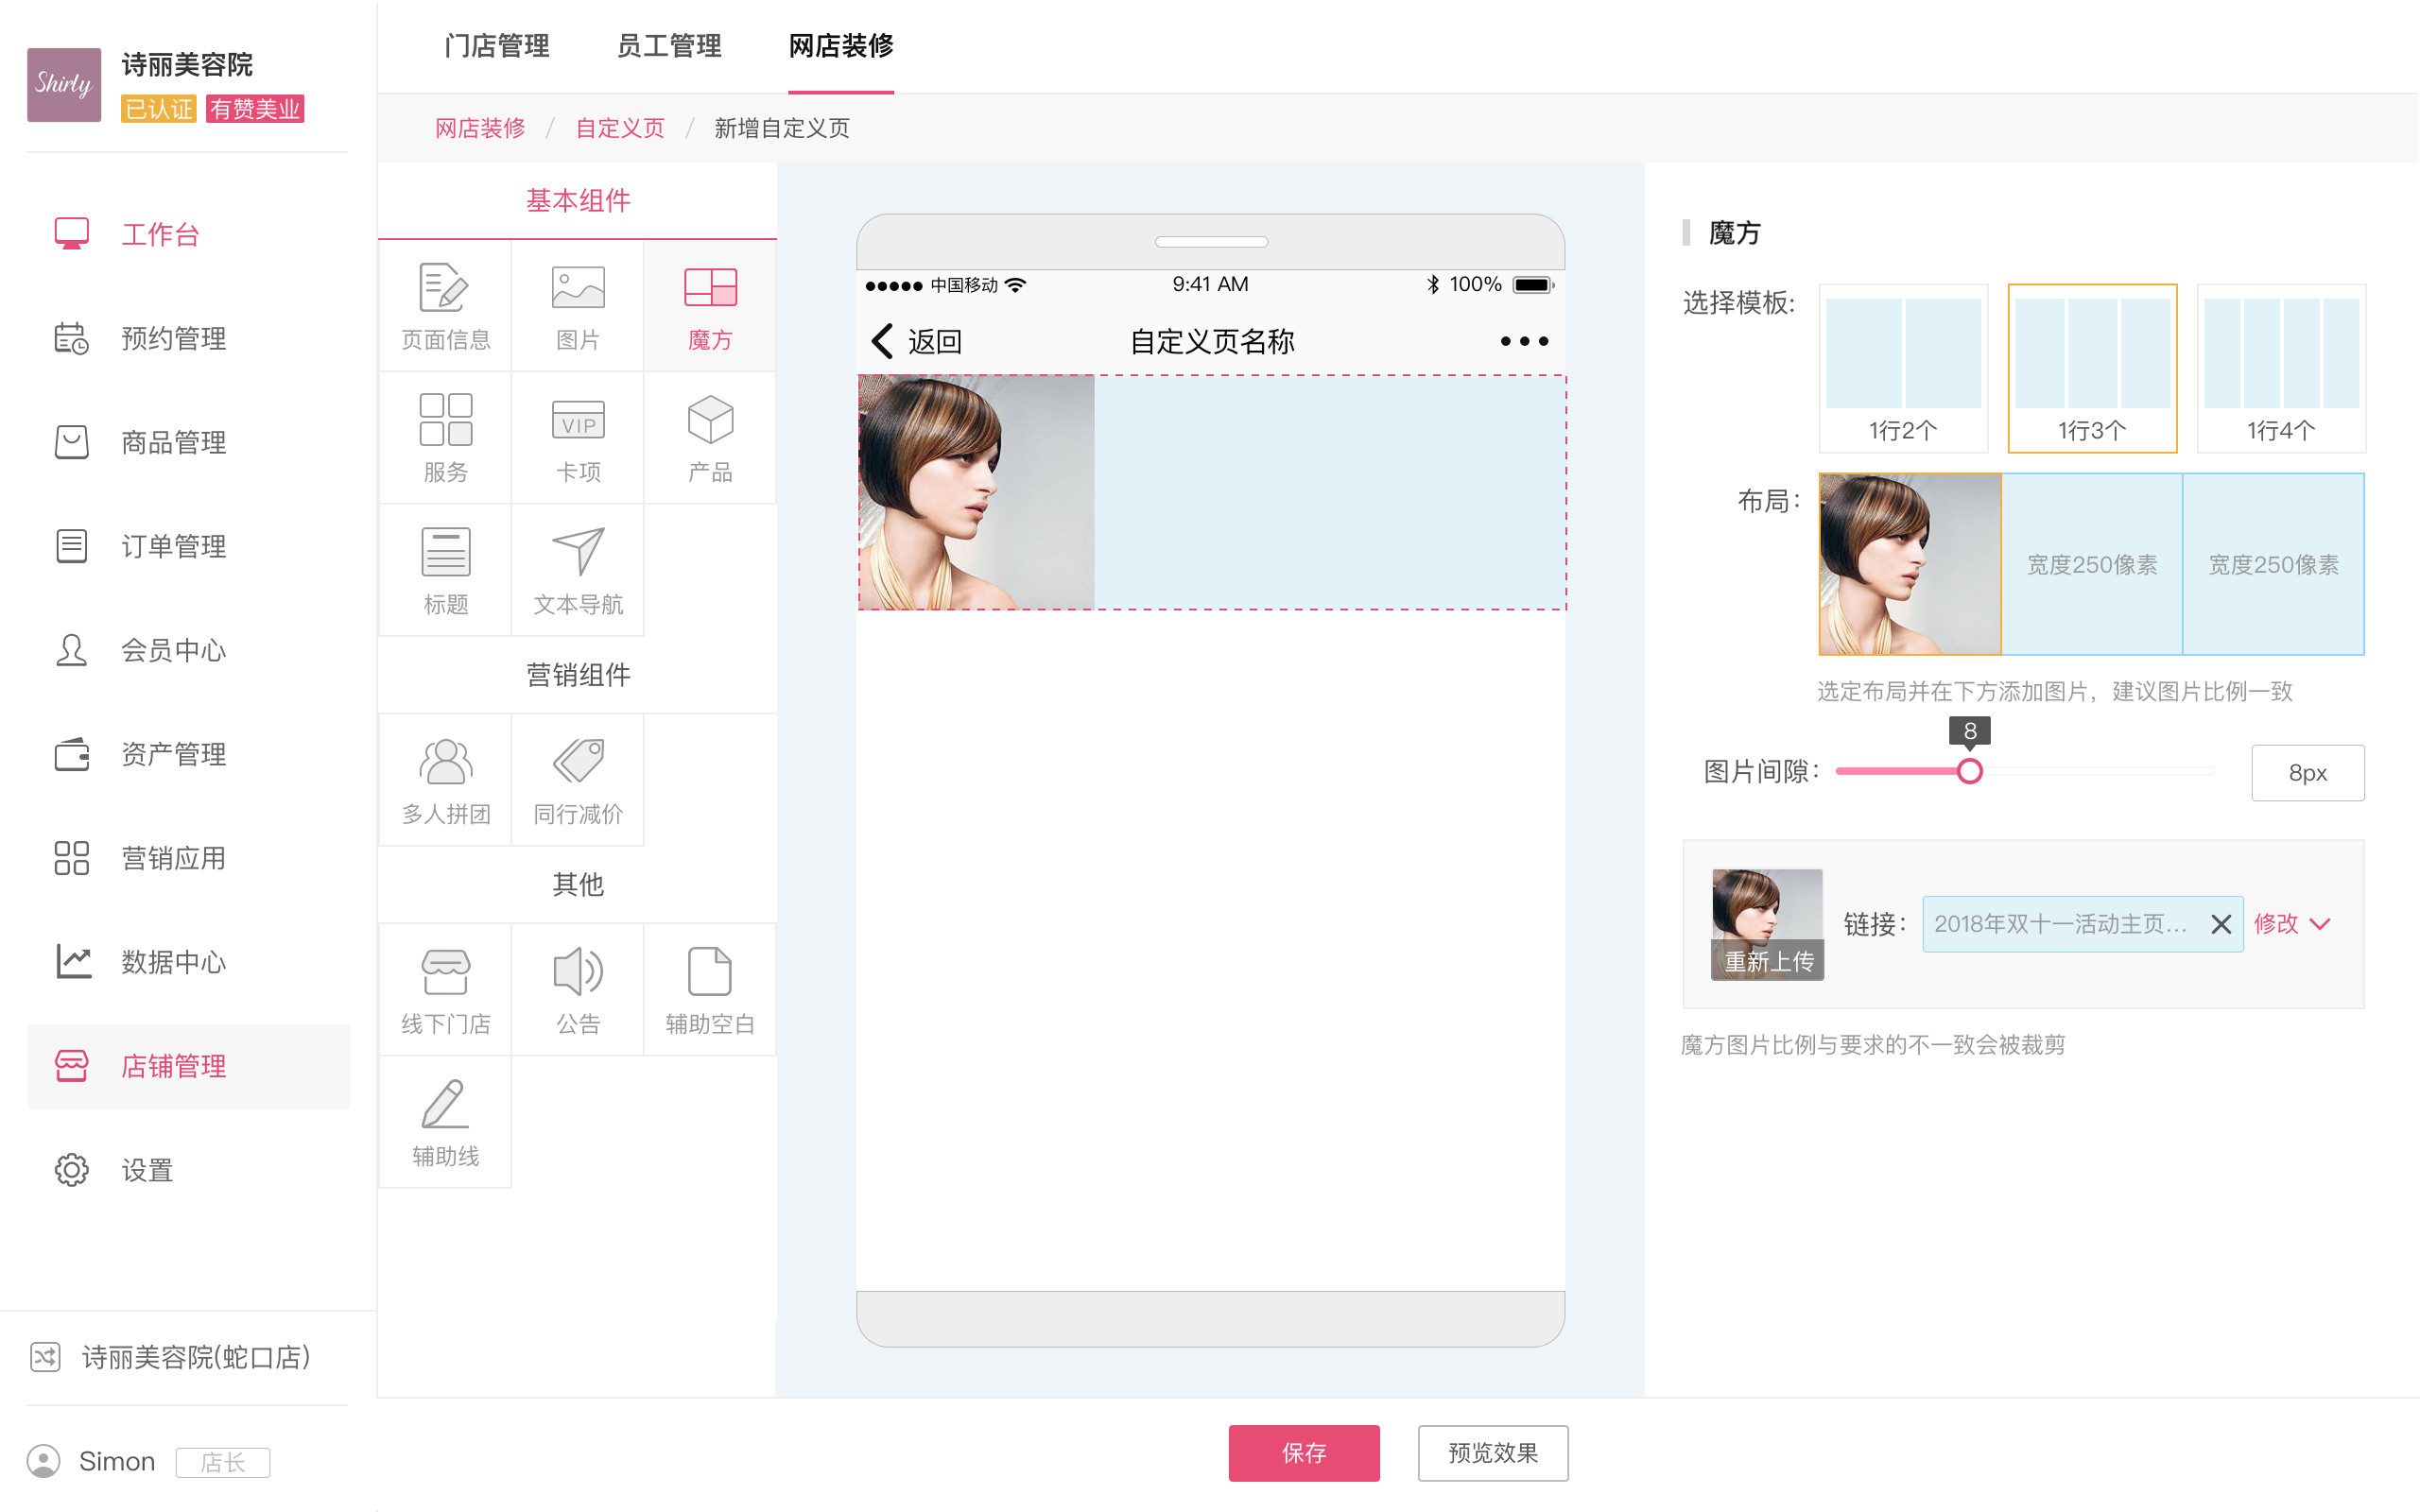Select the middle 宽度250像素 layout cell
This screenshot has height=1512, width=2420.
(2092, 564)
